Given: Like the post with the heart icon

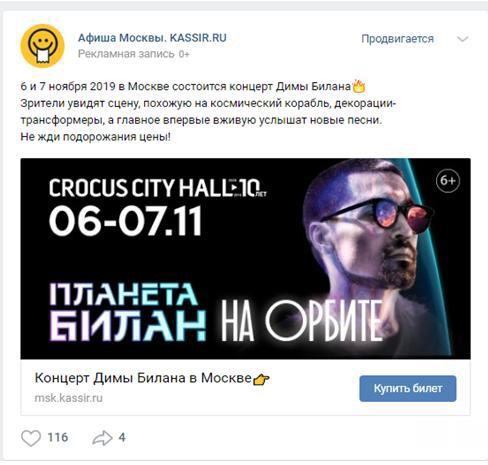Looking at the screenshot, I should [x=31, y=437].
